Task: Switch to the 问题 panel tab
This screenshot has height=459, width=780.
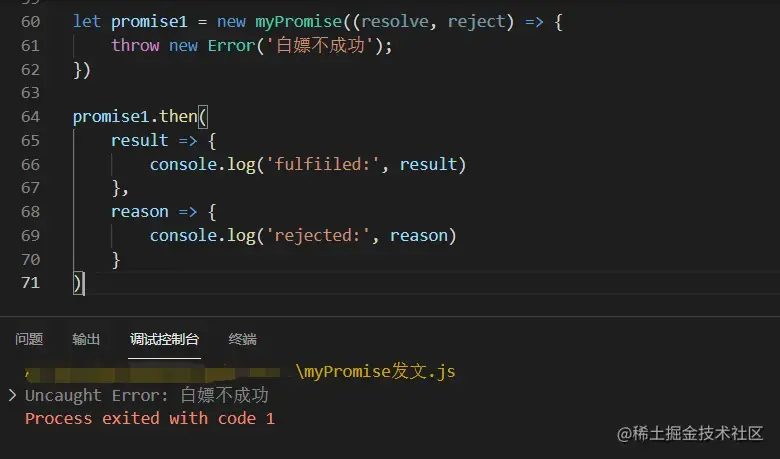Action: click(x=29, y=339)
